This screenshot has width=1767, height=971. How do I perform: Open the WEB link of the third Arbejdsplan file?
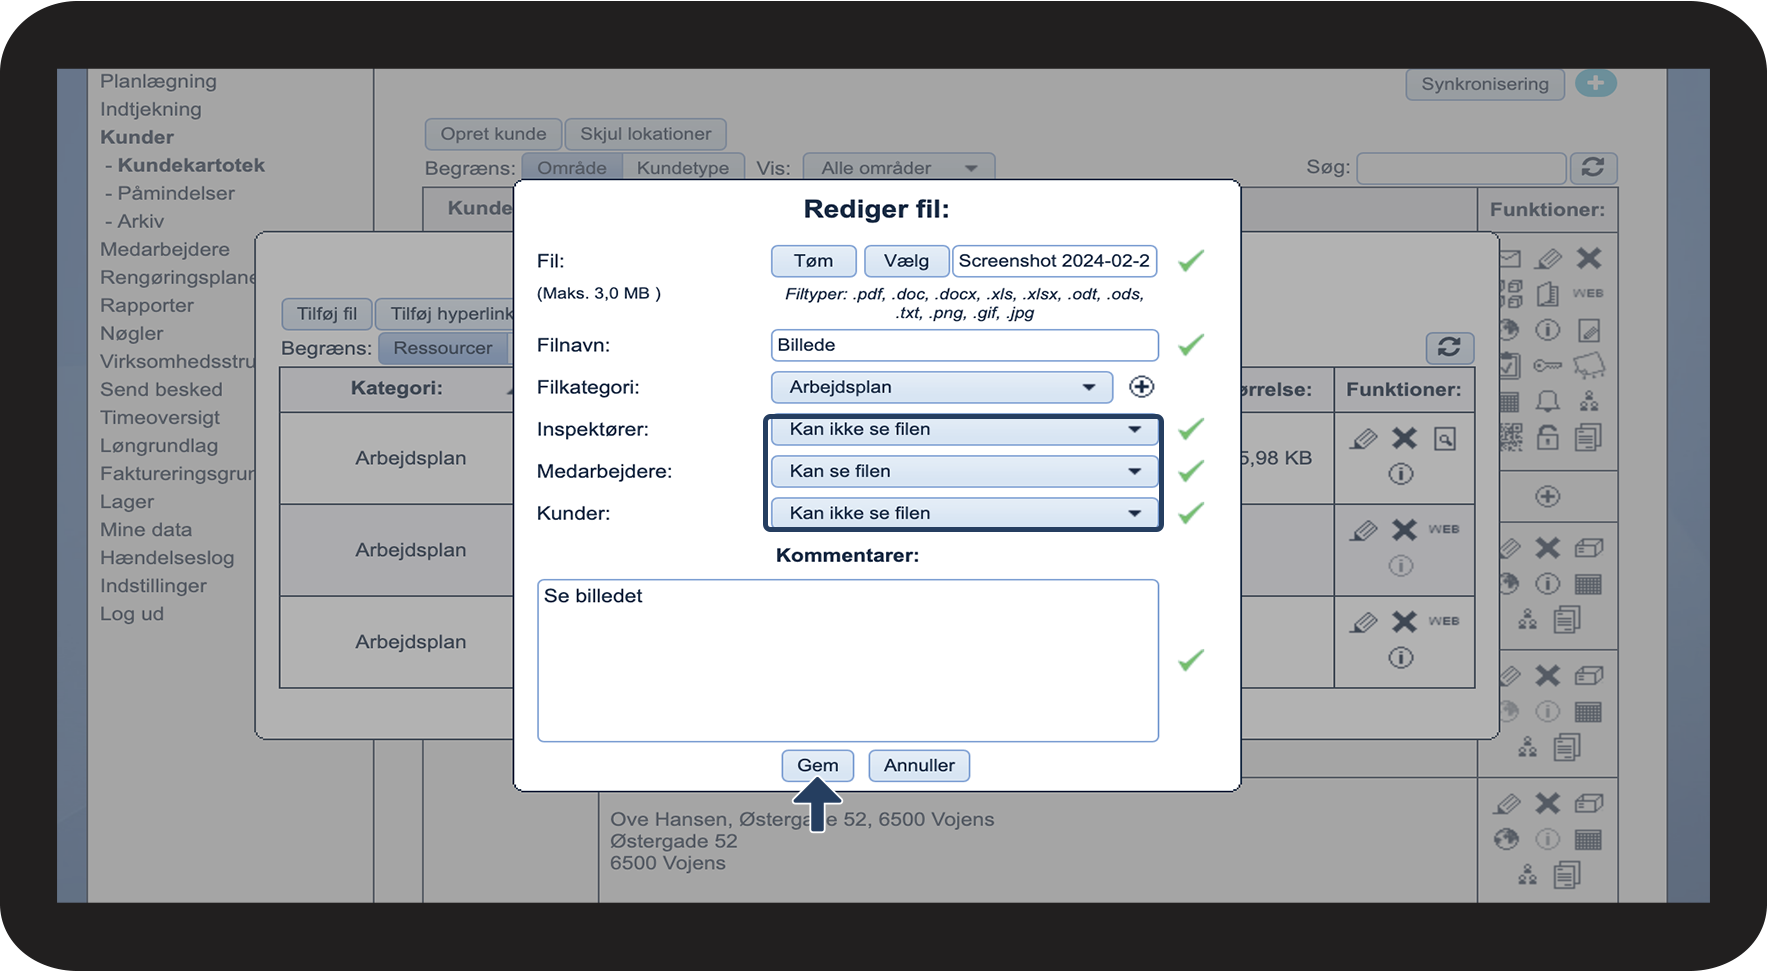(1444, 621)
